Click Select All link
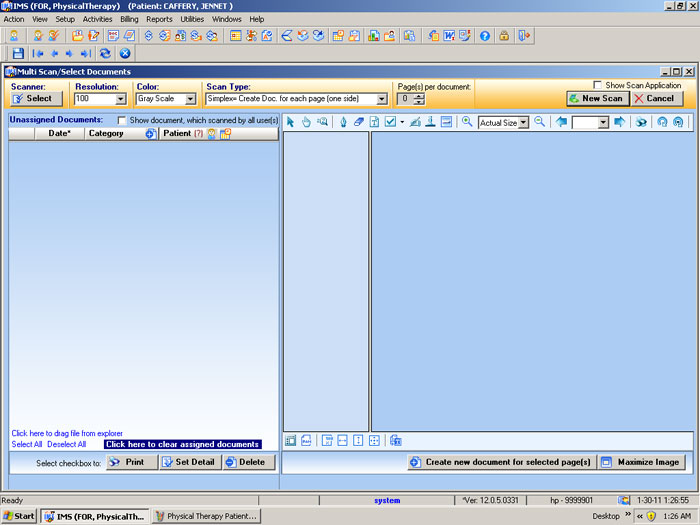Viewport: 700px width, 525px height. 27,445
